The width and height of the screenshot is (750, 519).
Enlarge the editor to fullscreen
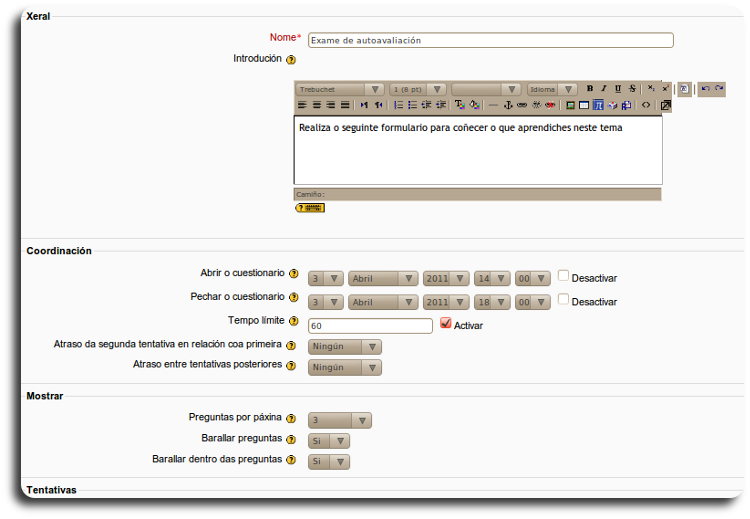pyautogui.click(x=666, y=105)
